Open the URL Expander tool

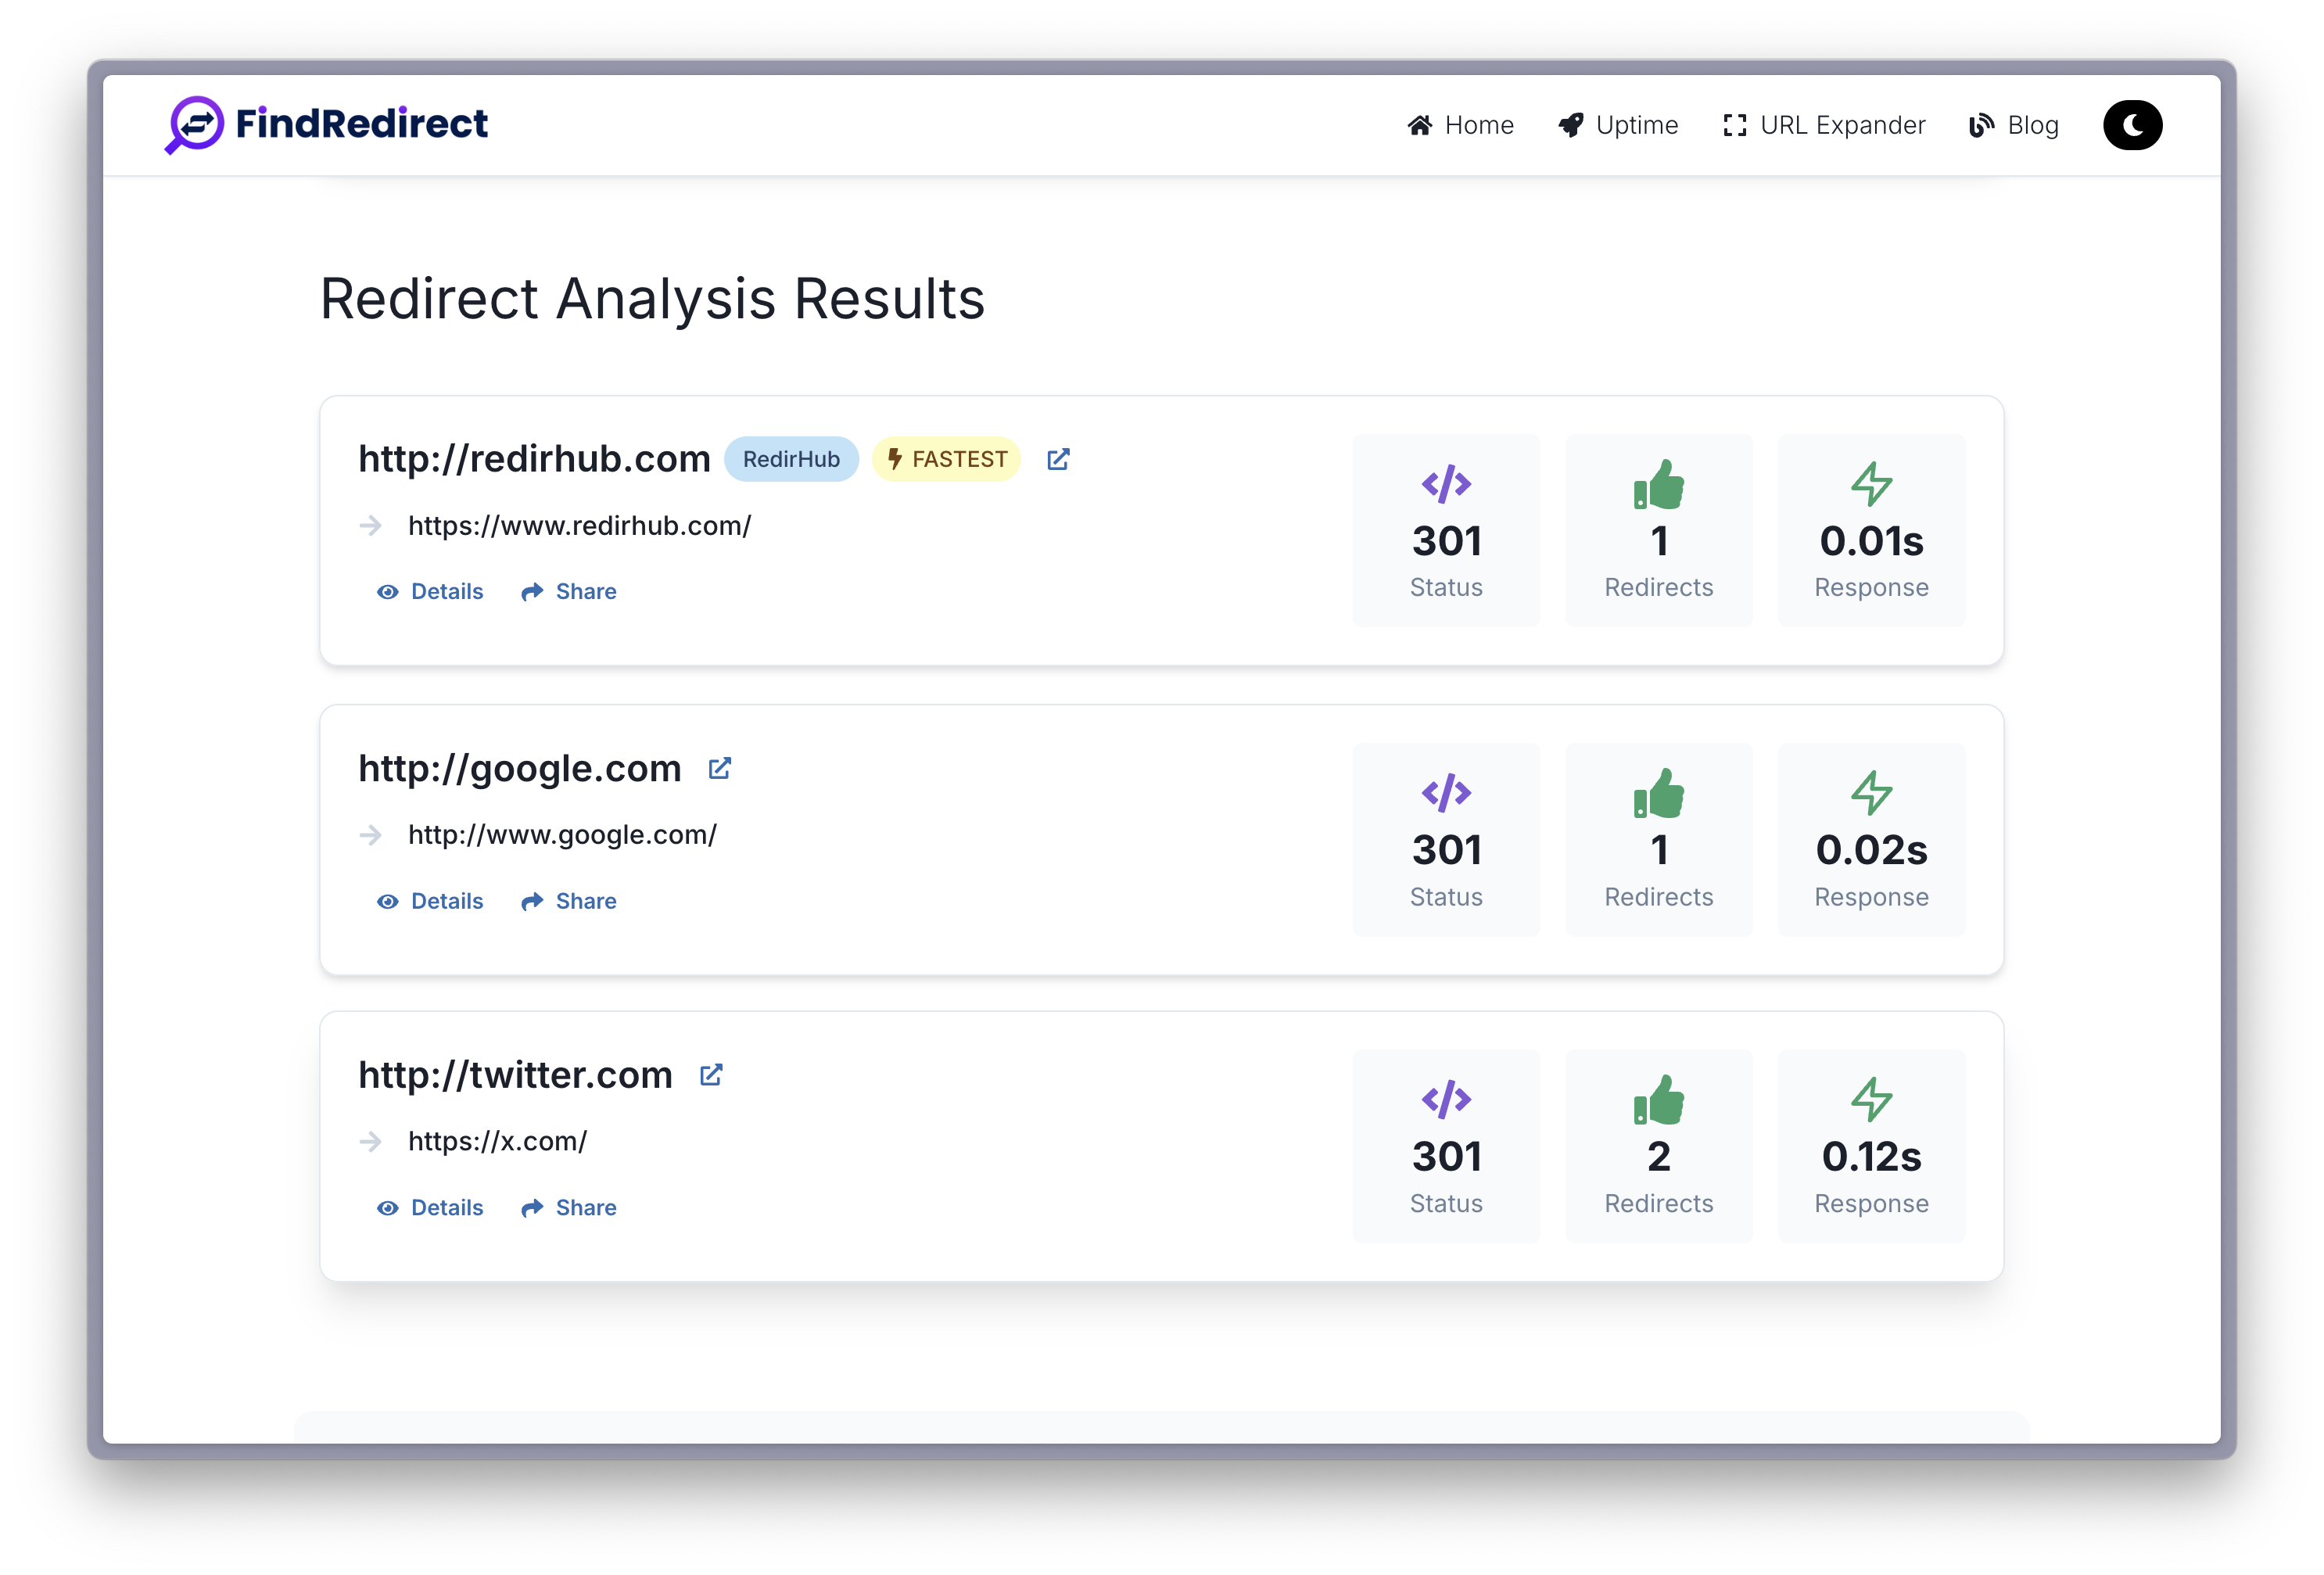[1824, 125]
